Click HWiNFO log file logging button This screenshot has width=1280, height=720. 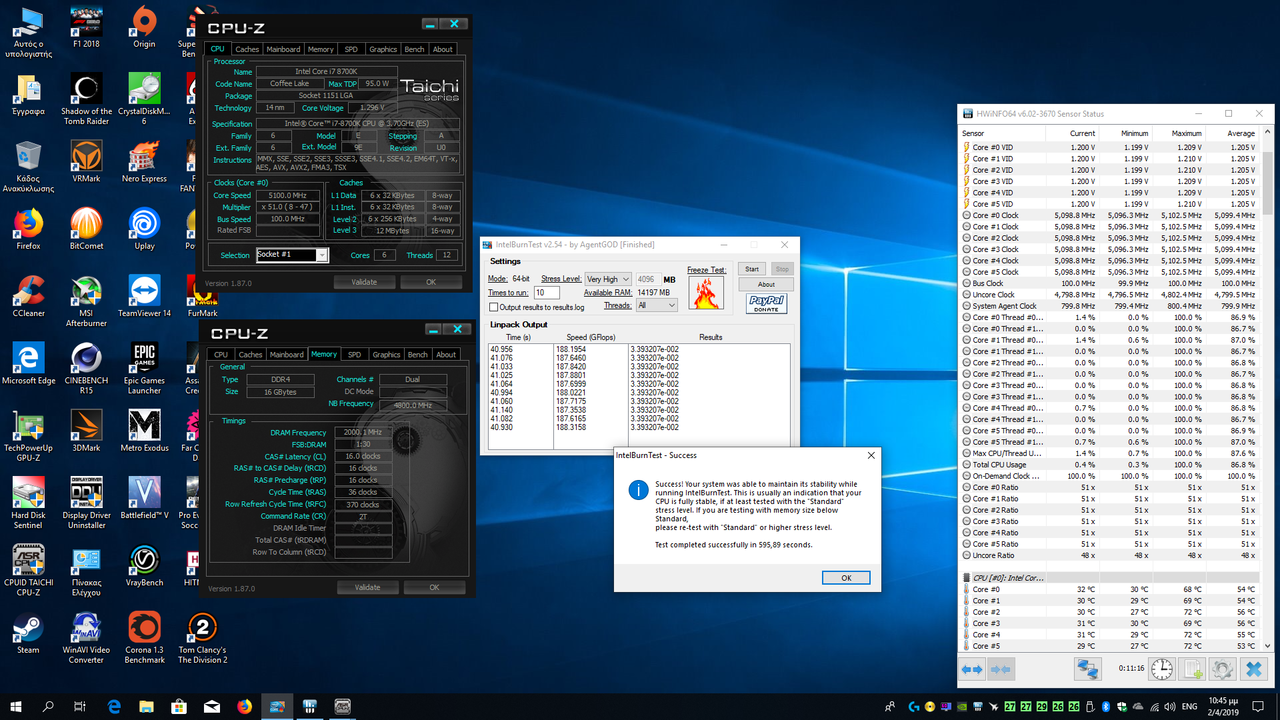pos(1192,669)
